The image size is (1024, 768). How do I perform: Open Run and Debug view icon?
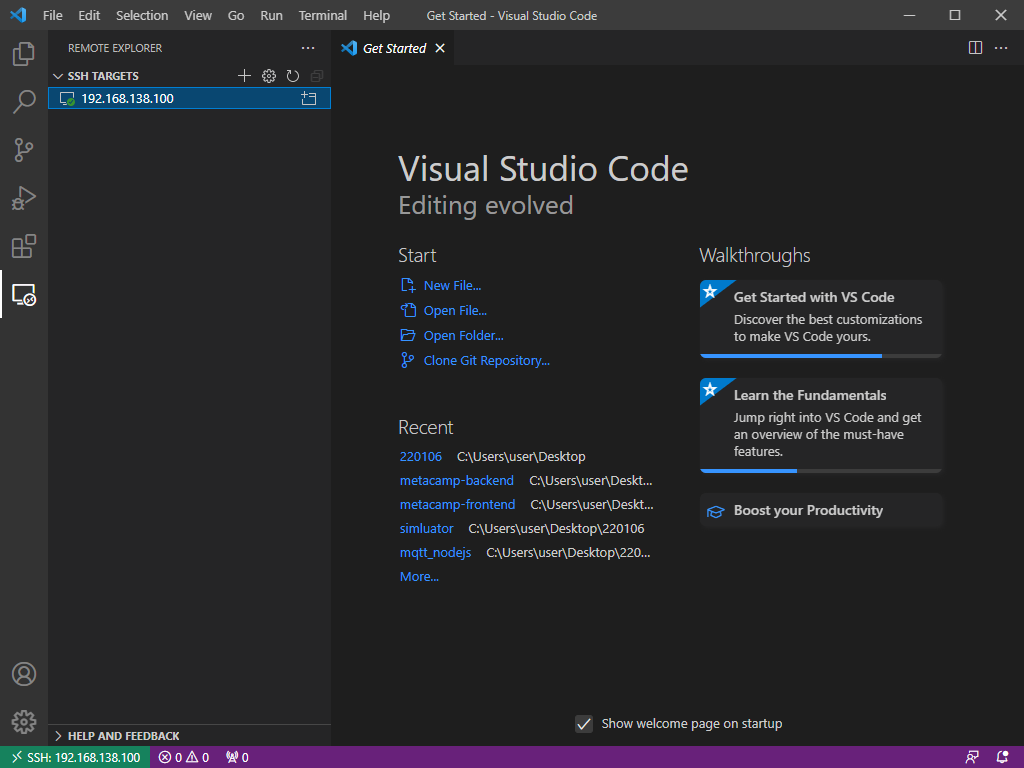(24, 198)
